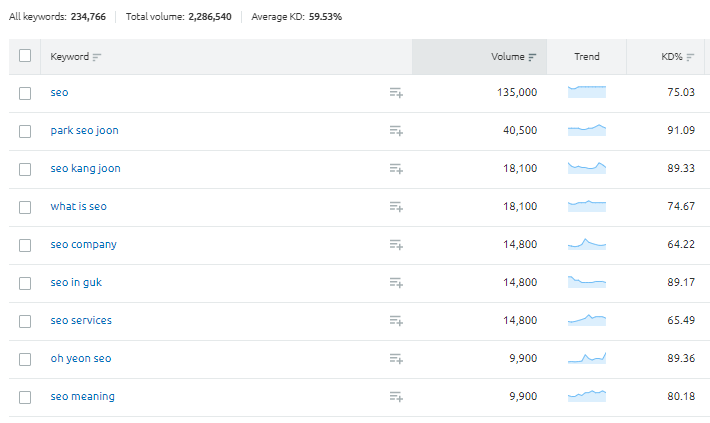The height and width of the screenshot is (423, 710).
Task: Click add-to-list icon for 'seo' keyword
Action: coord(396,93)
